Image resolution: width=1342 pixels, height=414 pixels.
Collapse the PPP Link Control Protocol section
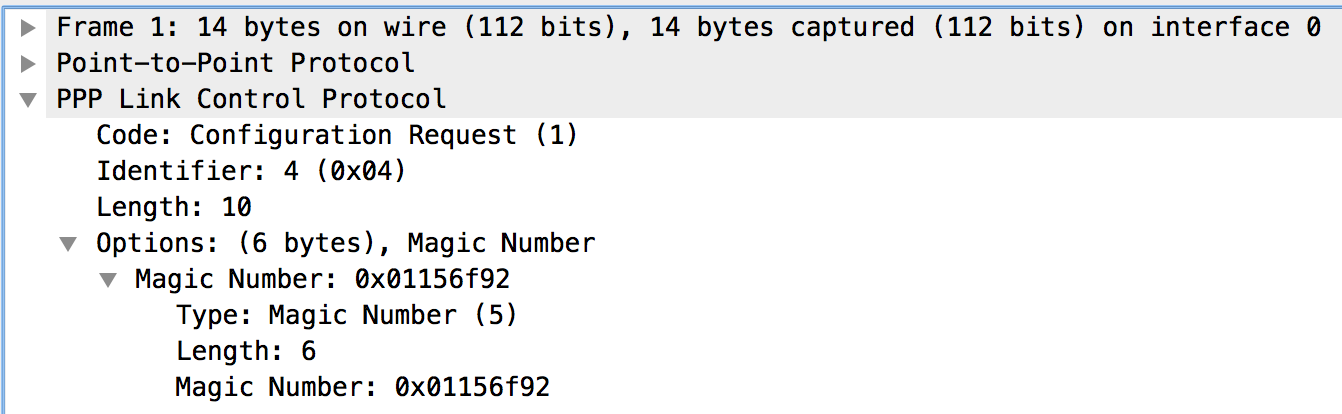coord(28,100)
